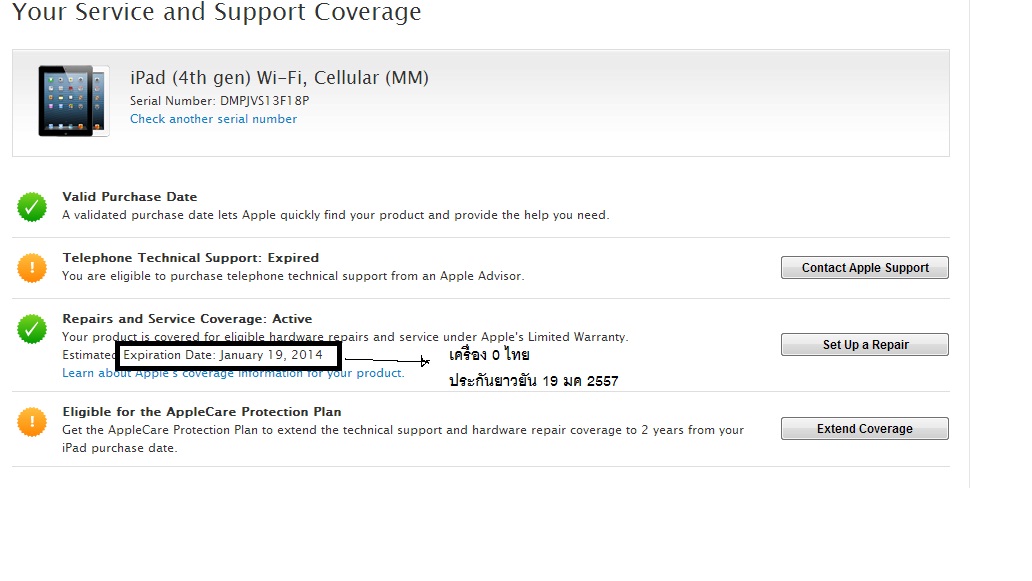Click 'Repairs and Service Coverage: Active' heading
The height and width of the screenshot is (581, 1032).
(188, 319)
